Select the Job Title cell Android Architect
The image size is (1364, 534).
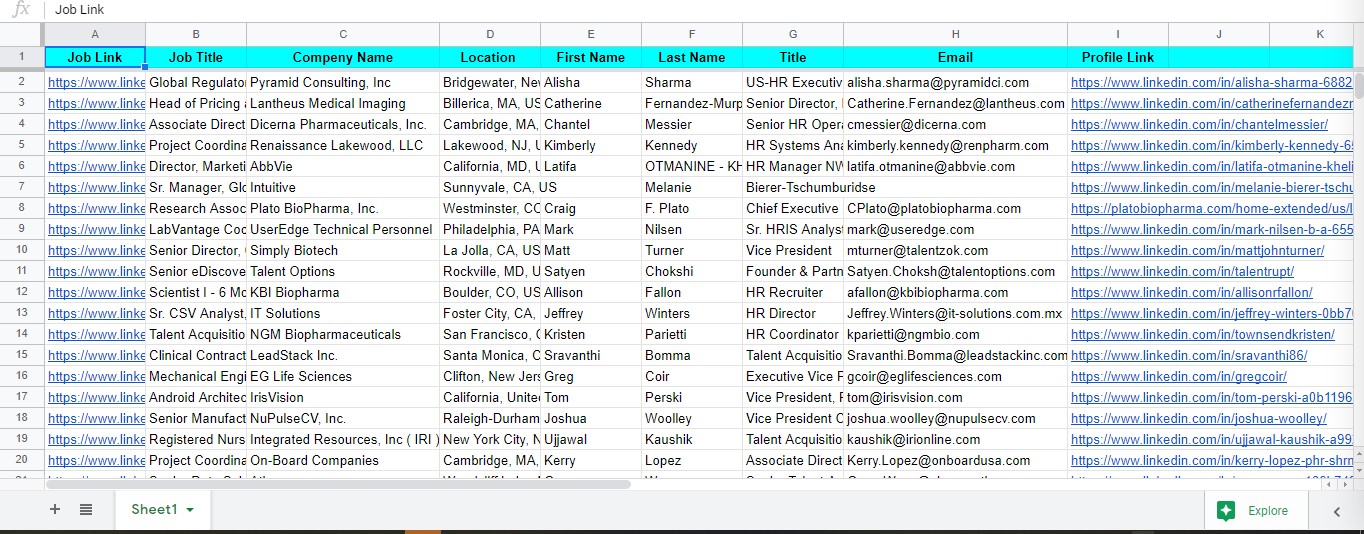click(196, 397)
